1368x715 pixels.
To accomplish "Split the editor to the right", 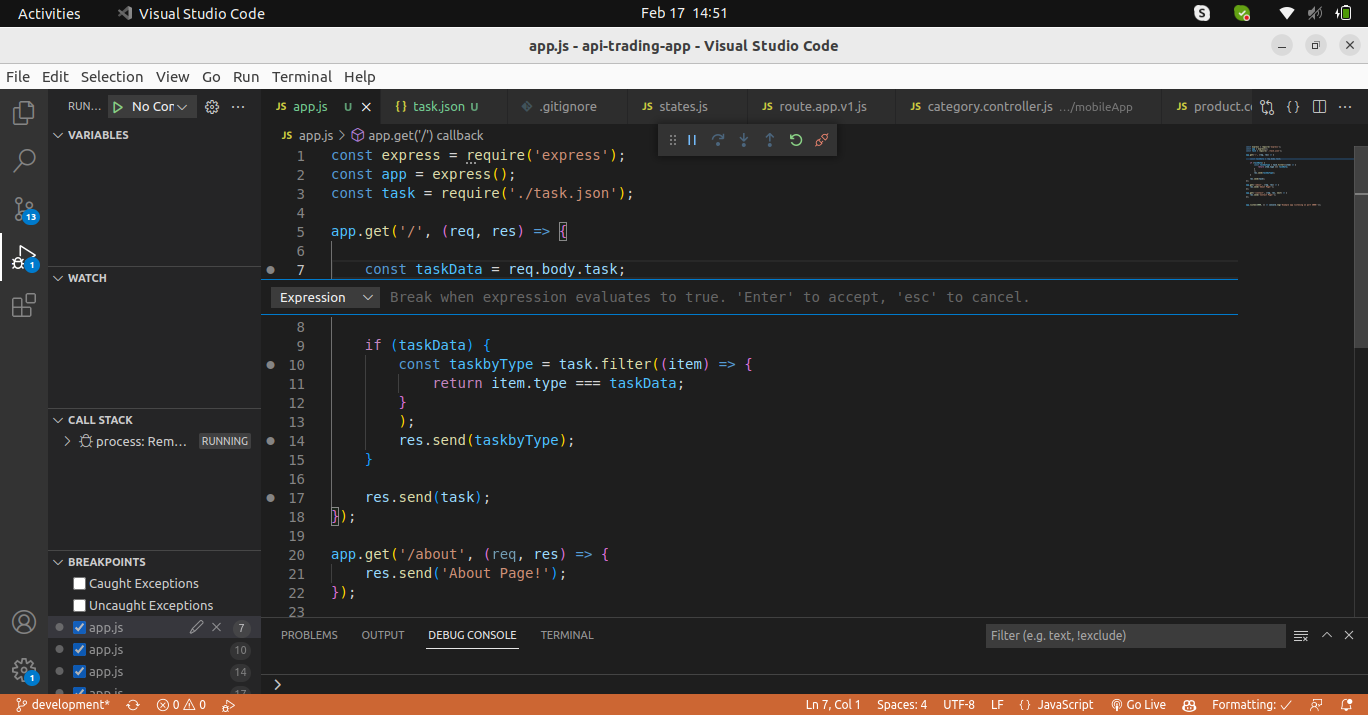I will (1319, 107).
